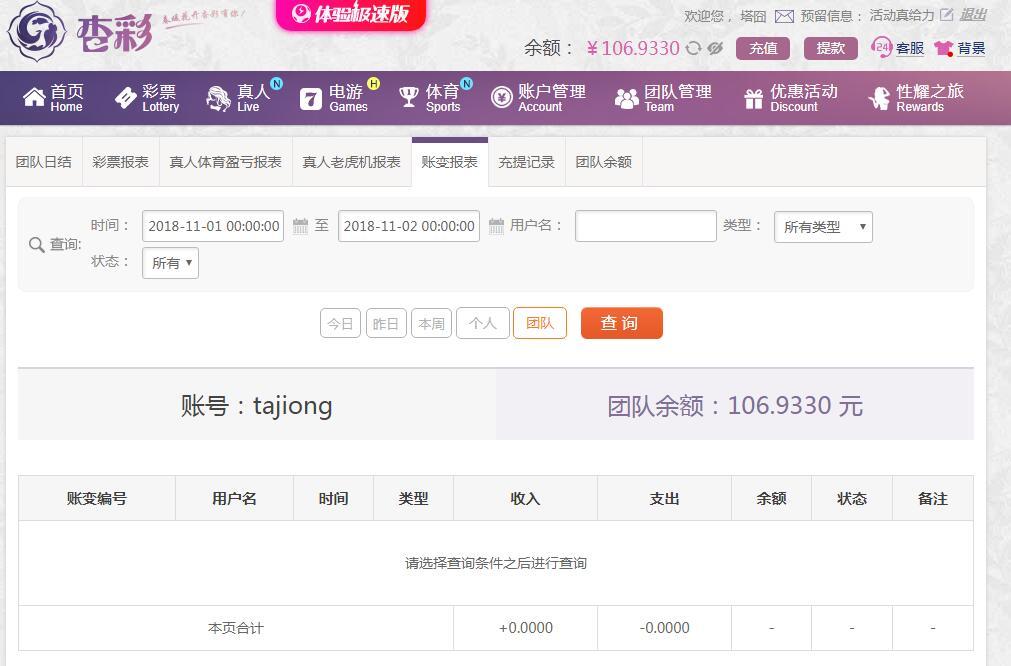The height and width of the screenshot is (666, 1011).
Task: Select the 账变报表 tab
Action: (449, 162)
